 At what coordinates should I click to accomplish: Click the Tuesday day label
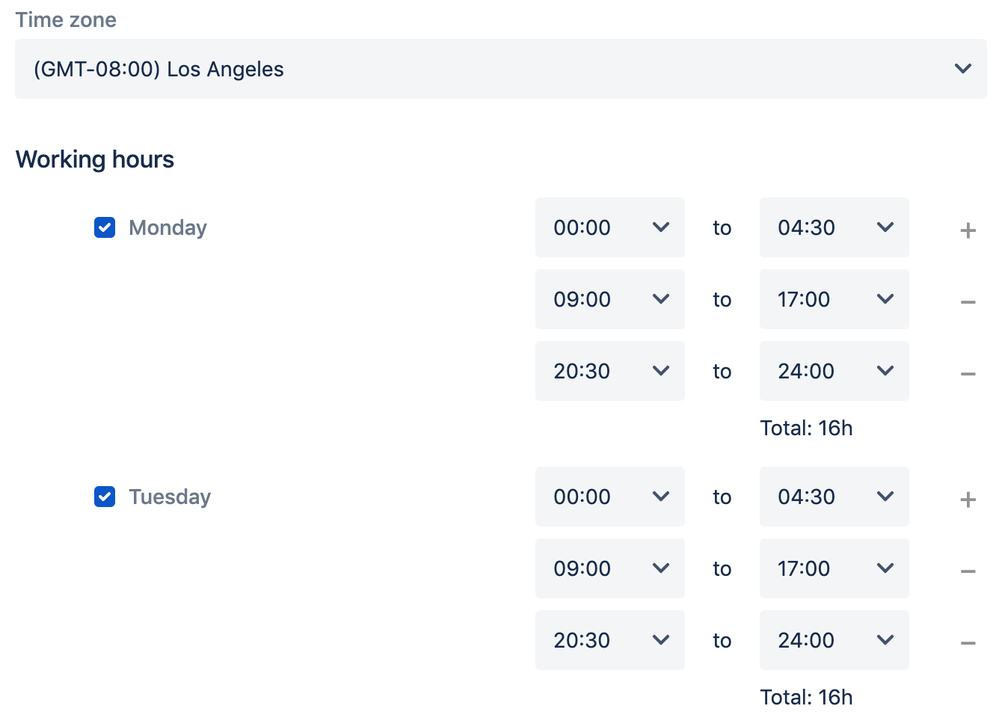(x=170, y=497)
